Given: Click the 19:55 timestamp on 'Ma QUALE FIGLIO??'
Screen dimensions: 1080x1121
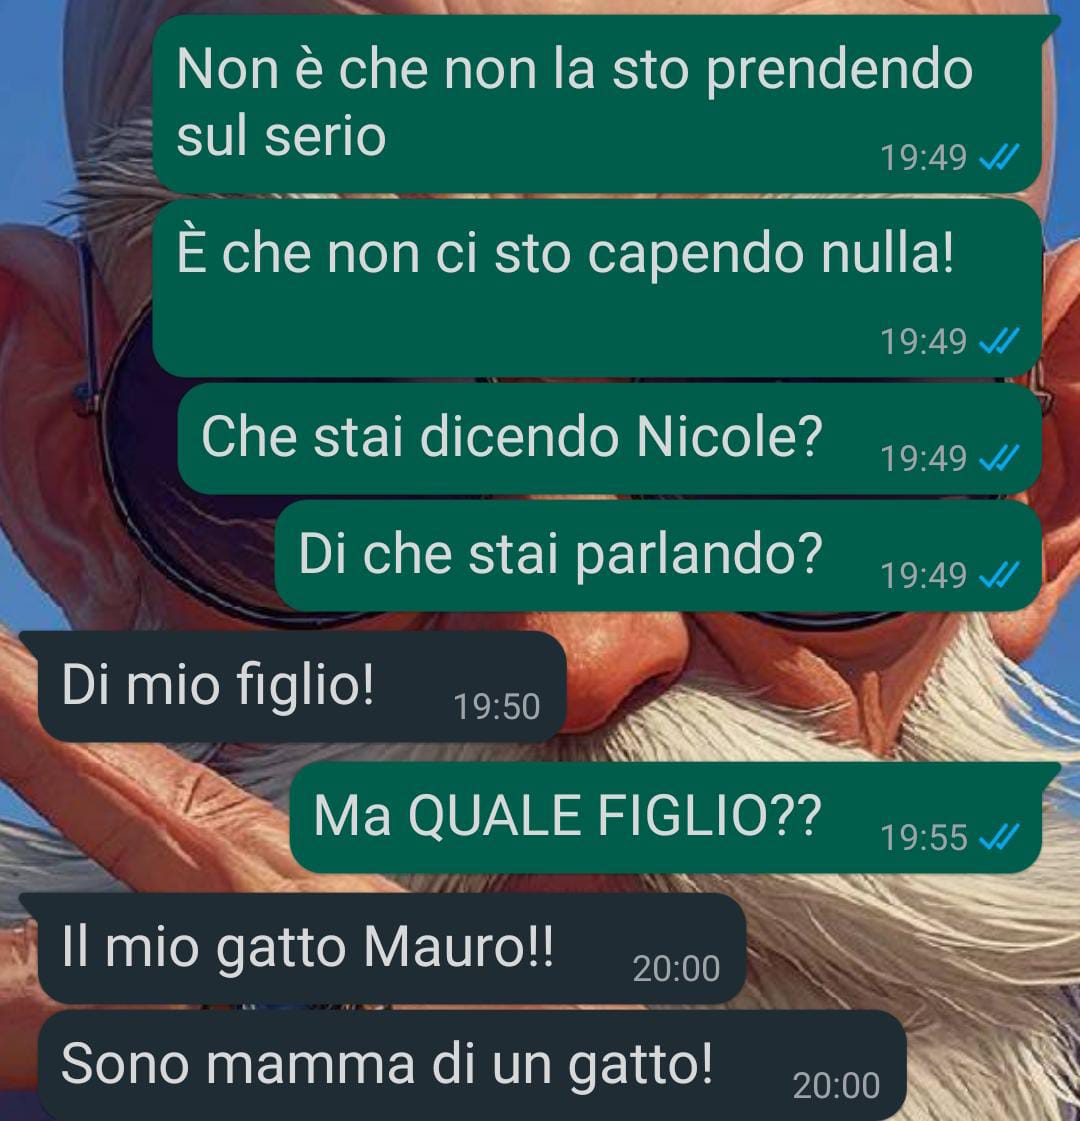Looking at the screenshot, I should [923, 838].
